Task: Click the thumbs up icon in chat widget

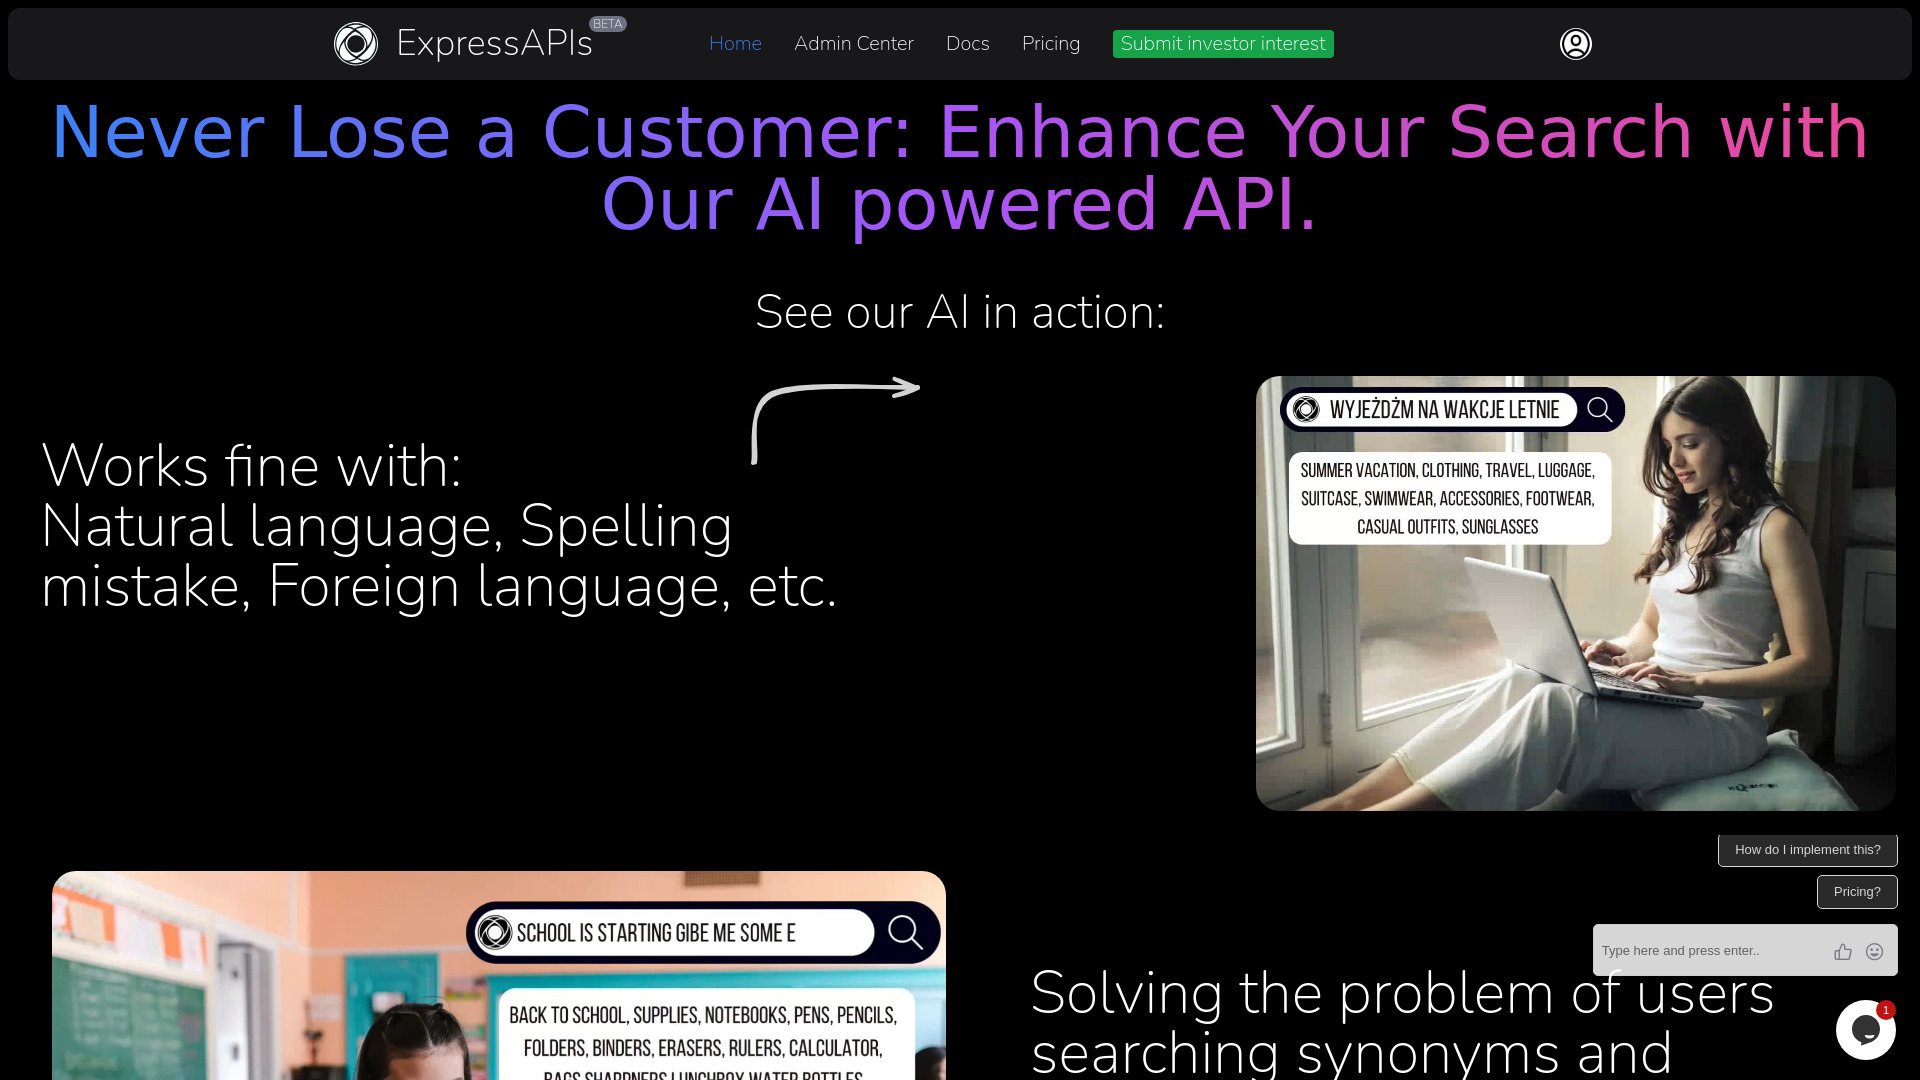Action: [x=1842, y=951]
